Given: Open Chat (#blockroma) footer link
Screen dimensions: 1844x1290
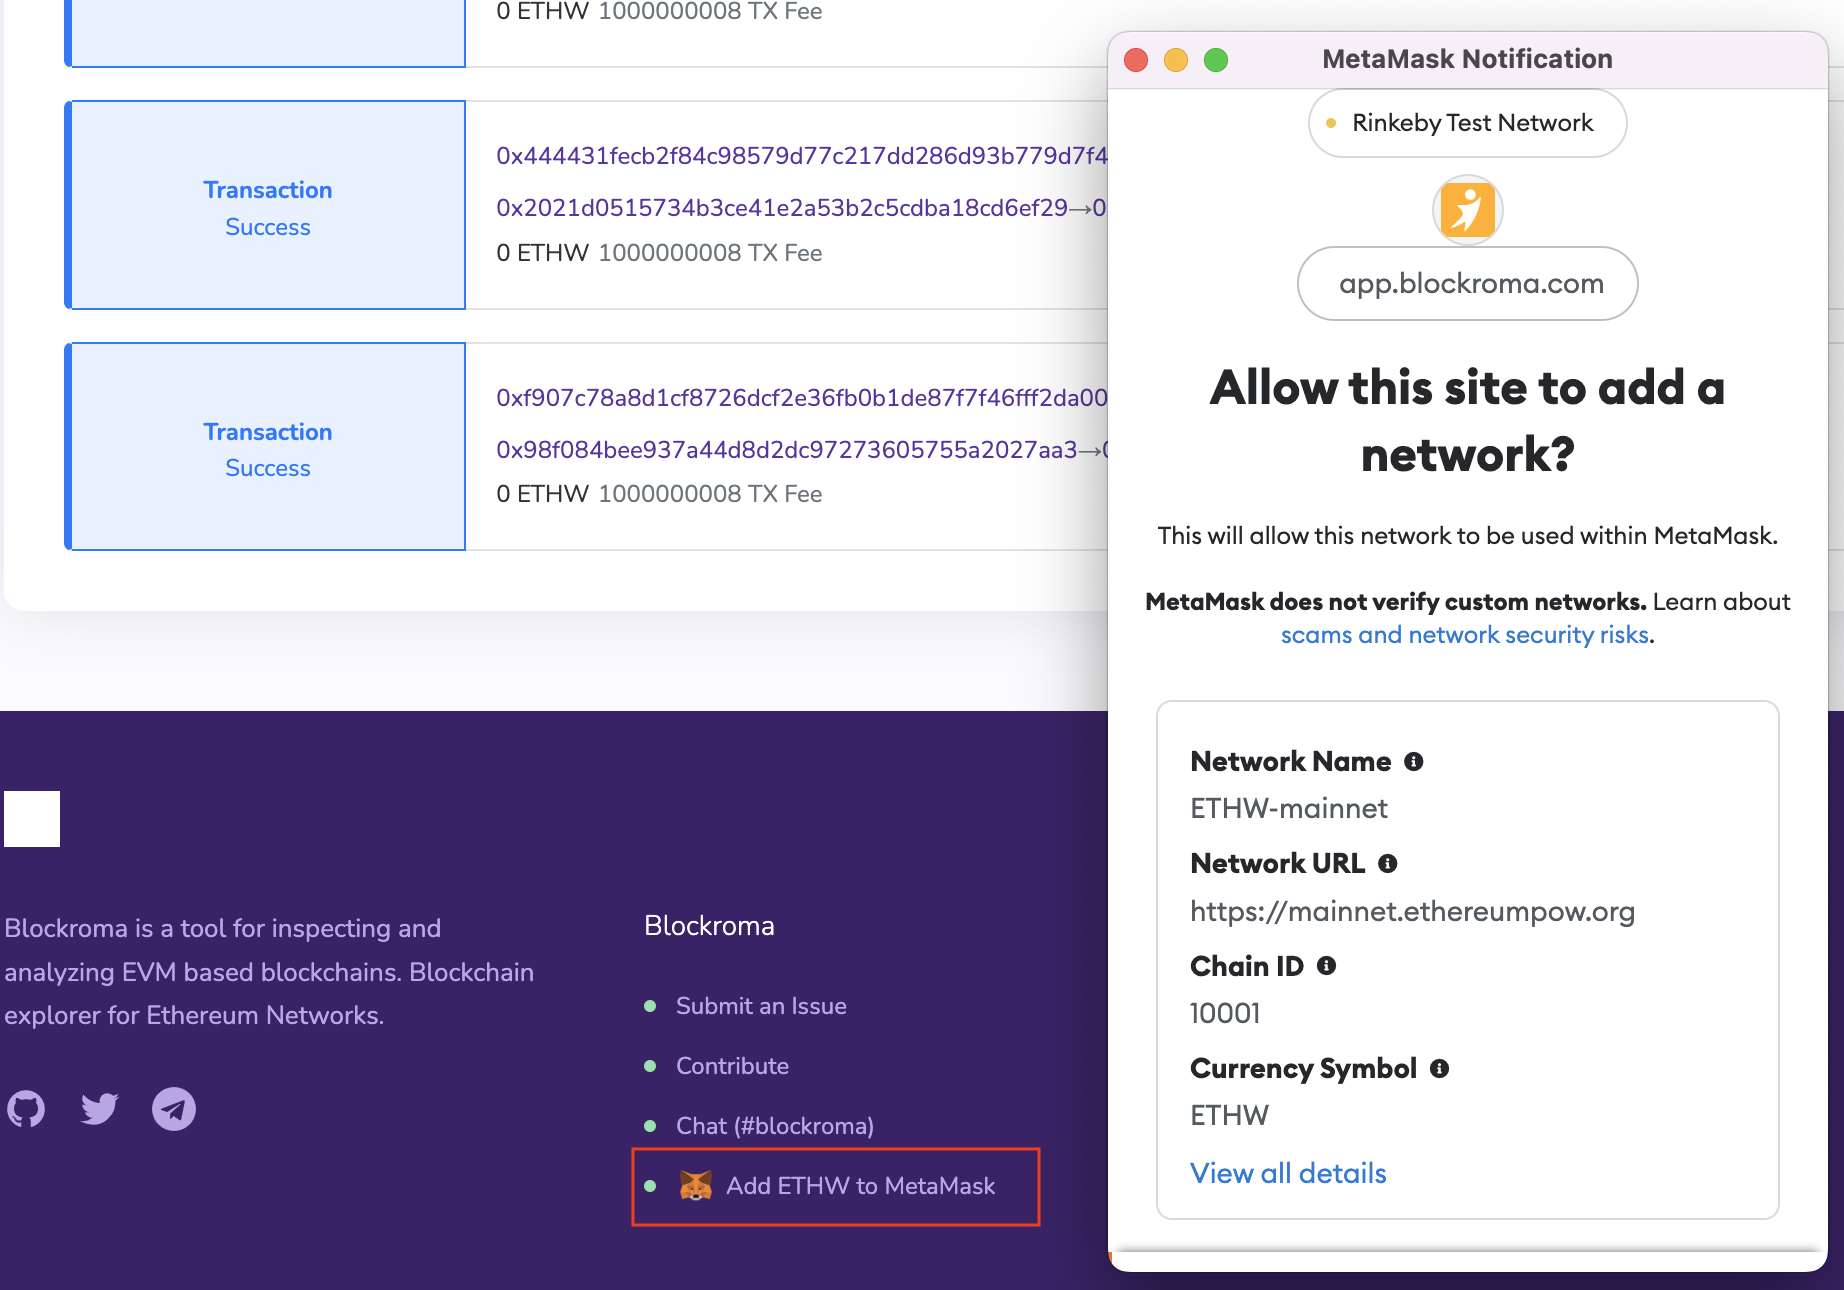Looking at the screenshot, I should coord(775,1126).
